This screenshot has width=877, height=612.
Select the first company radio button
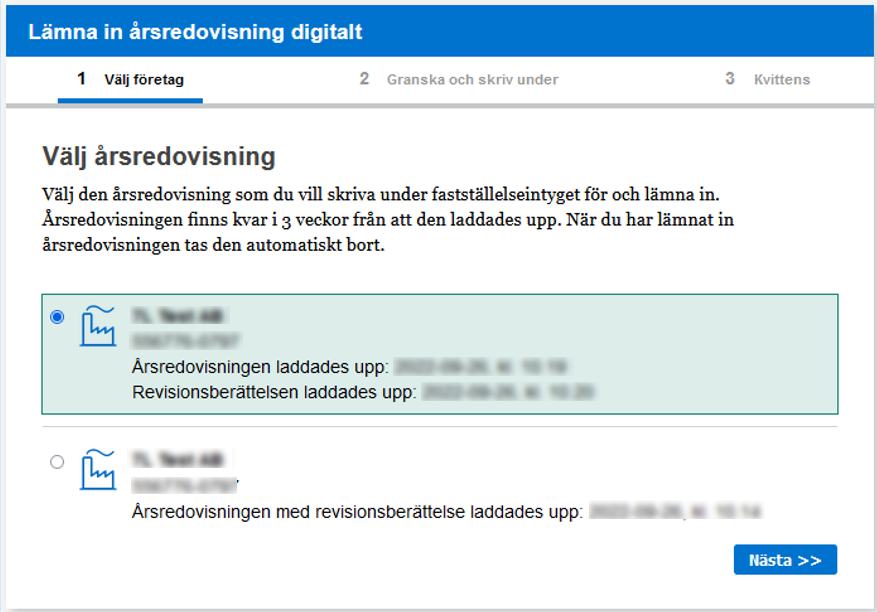57,317
